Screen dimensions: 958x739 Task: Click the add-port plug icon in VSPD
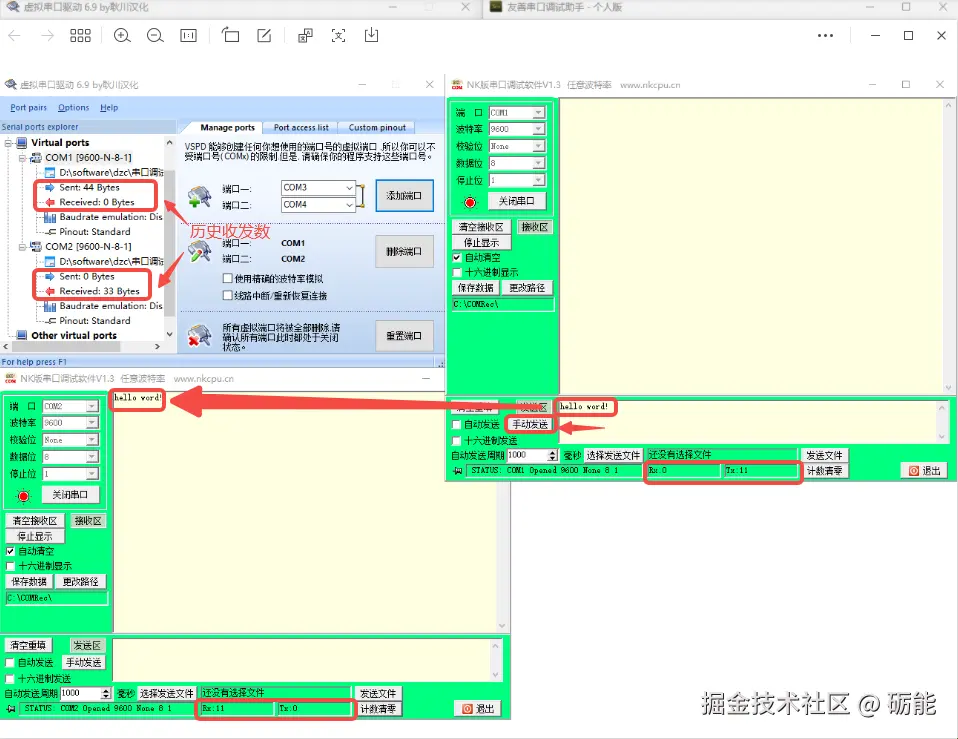coord(199,197)
